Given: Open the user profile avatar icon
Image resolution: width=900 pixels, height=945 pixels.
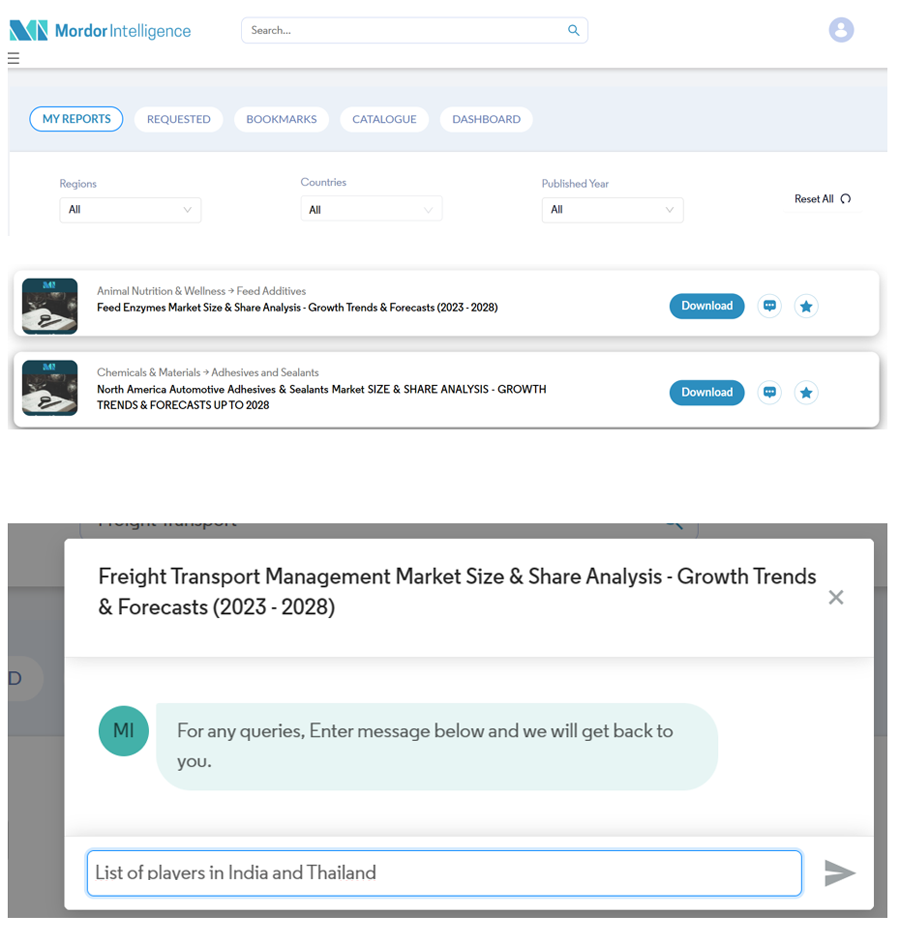Looking at the screenshot, I should coord(841,30).
